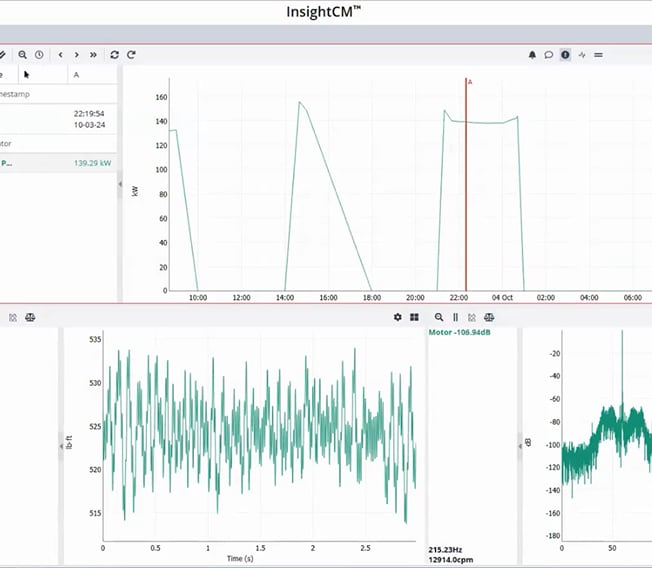Open alarms bell icon
Screen dimensions: 652x568
(532, 55)
